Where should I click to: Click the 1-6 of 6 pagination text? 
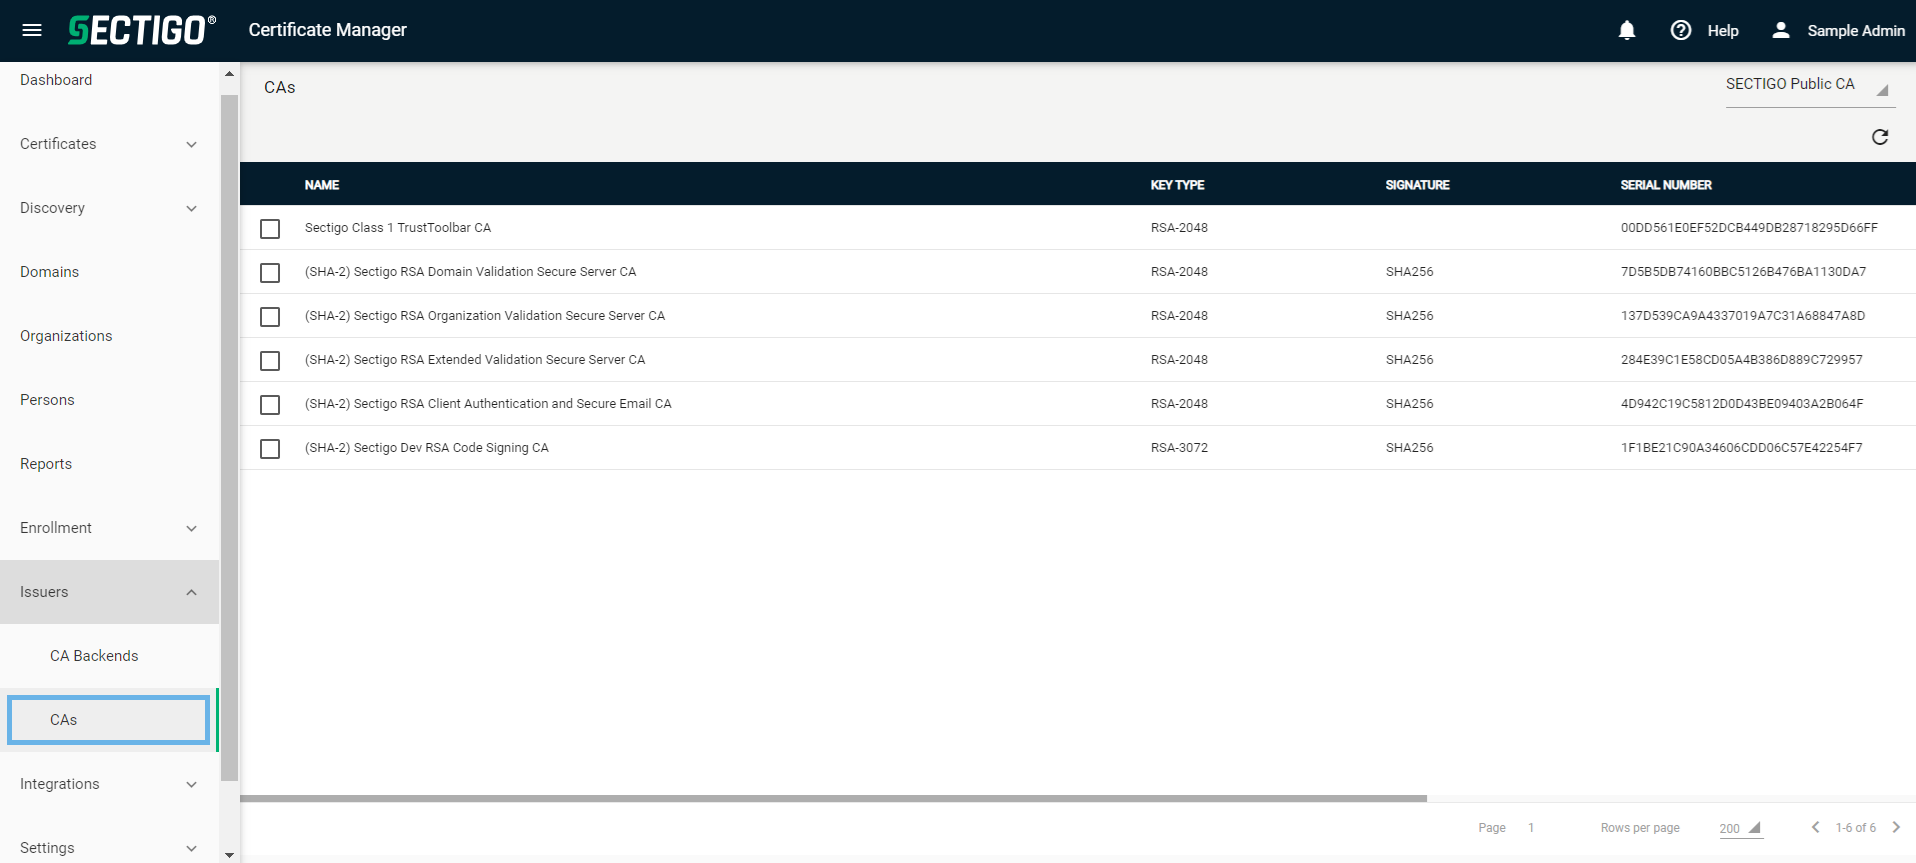(1855, 828)
